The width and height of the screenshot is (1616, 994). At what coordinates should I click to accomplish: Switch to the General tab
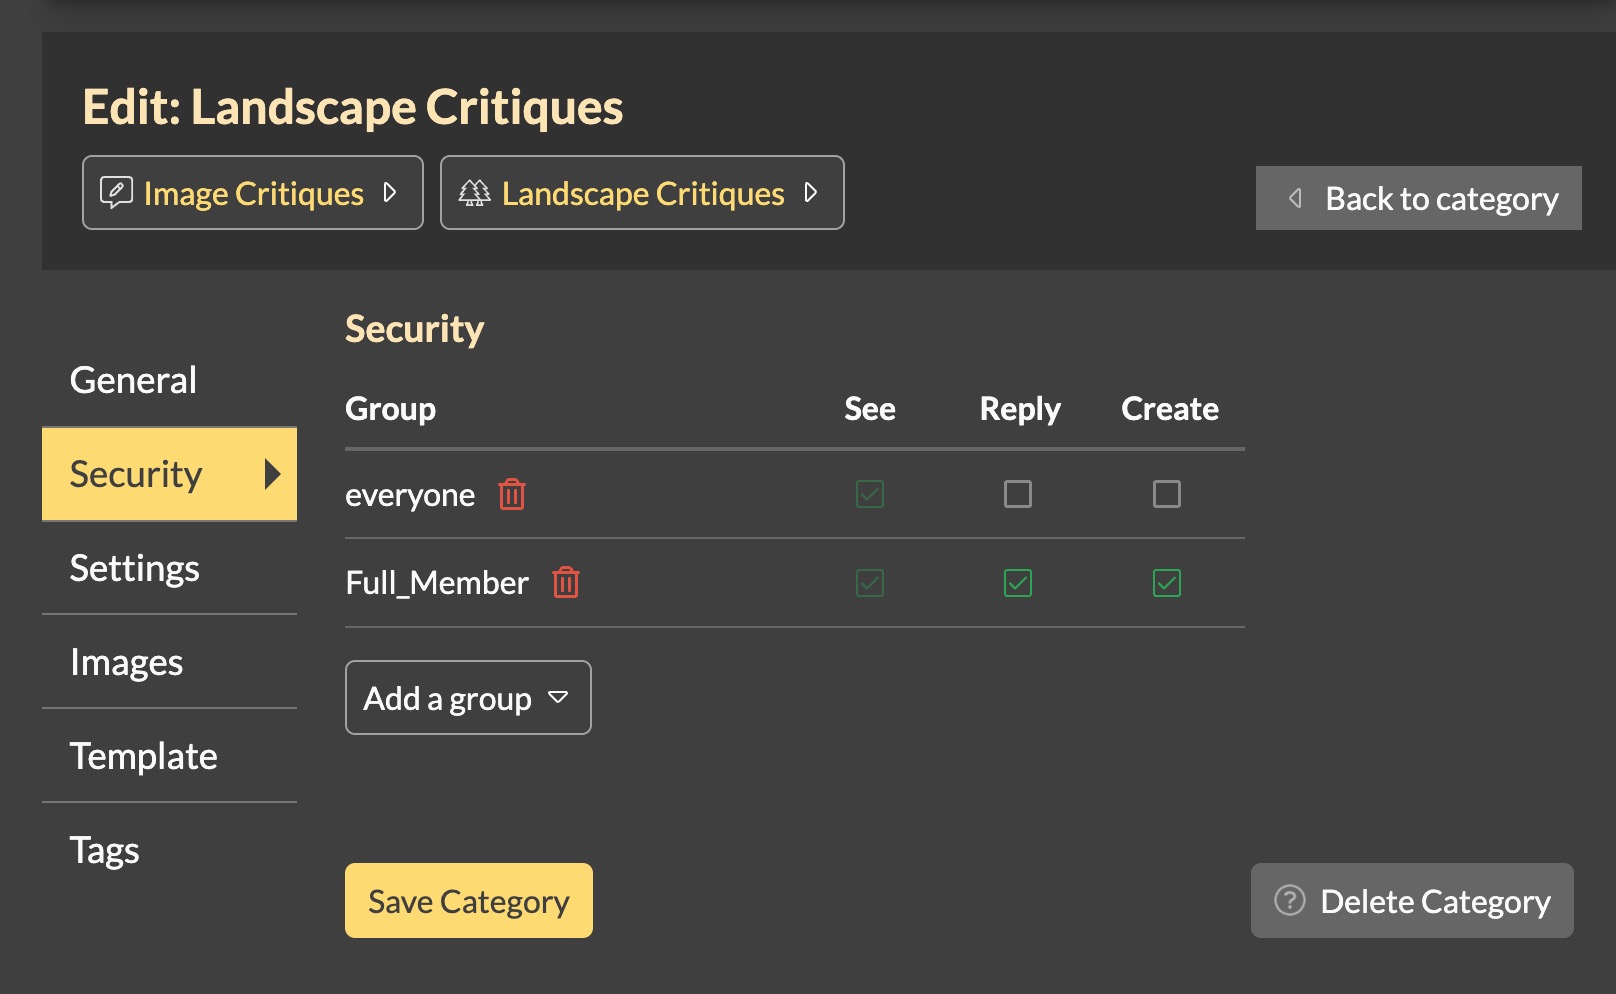134,380
